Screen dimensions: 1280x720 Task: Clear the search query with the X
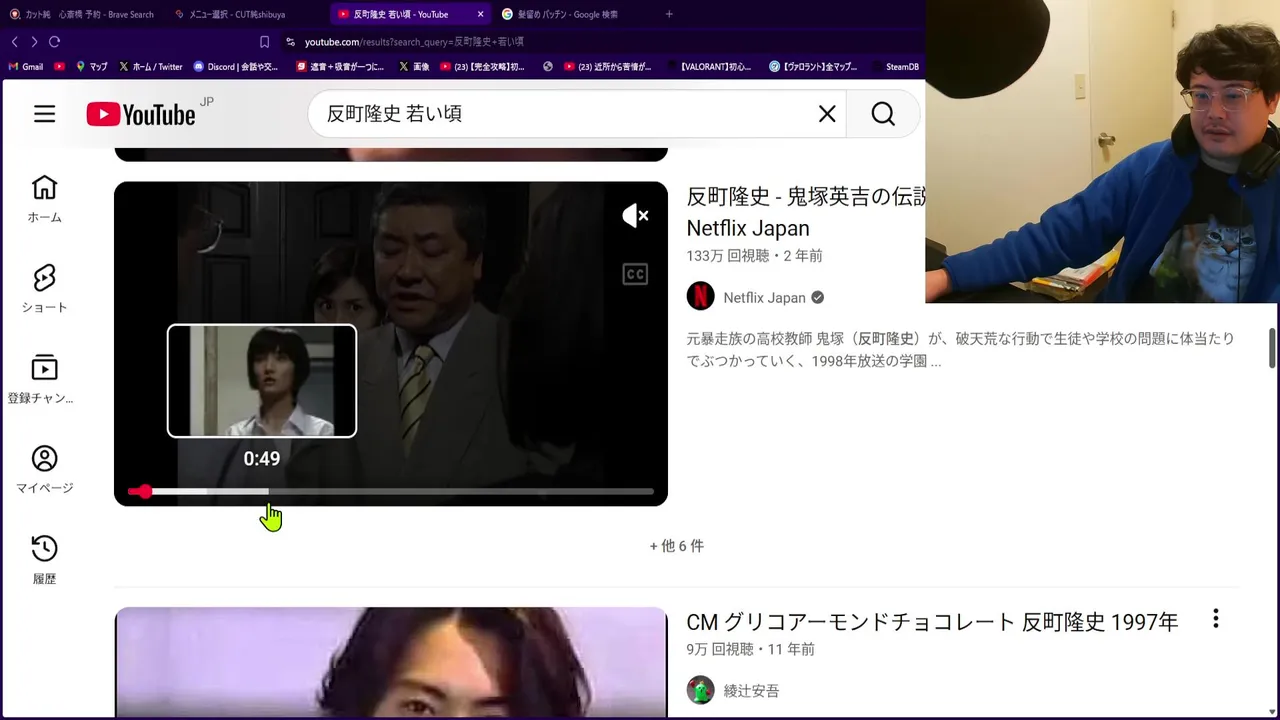(827, 114)
